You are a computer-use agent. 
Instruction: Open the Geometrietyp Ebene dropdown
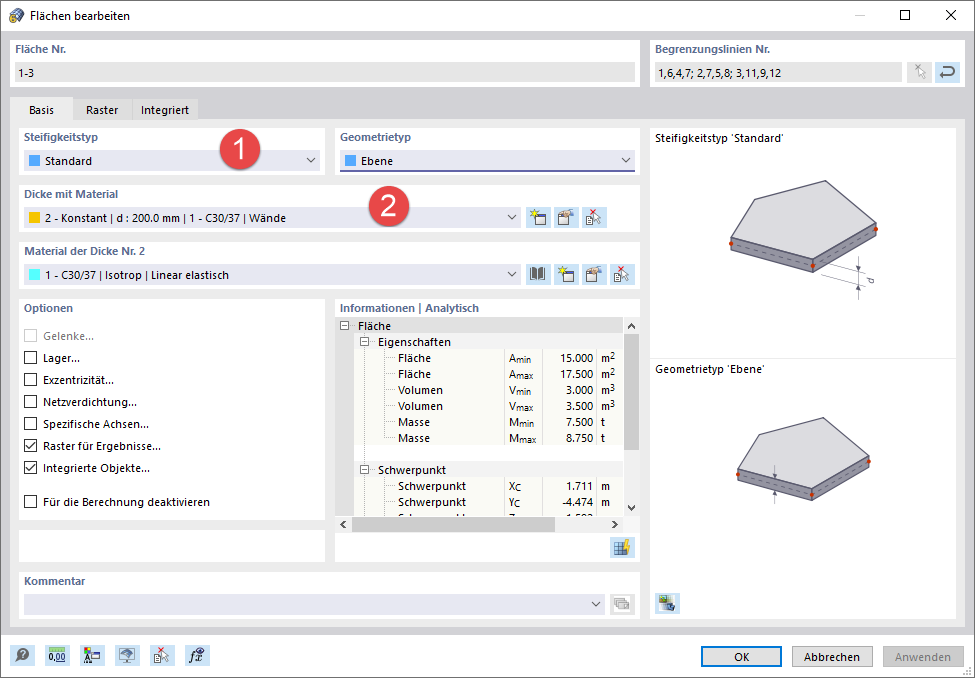click(x=488, y=160)
